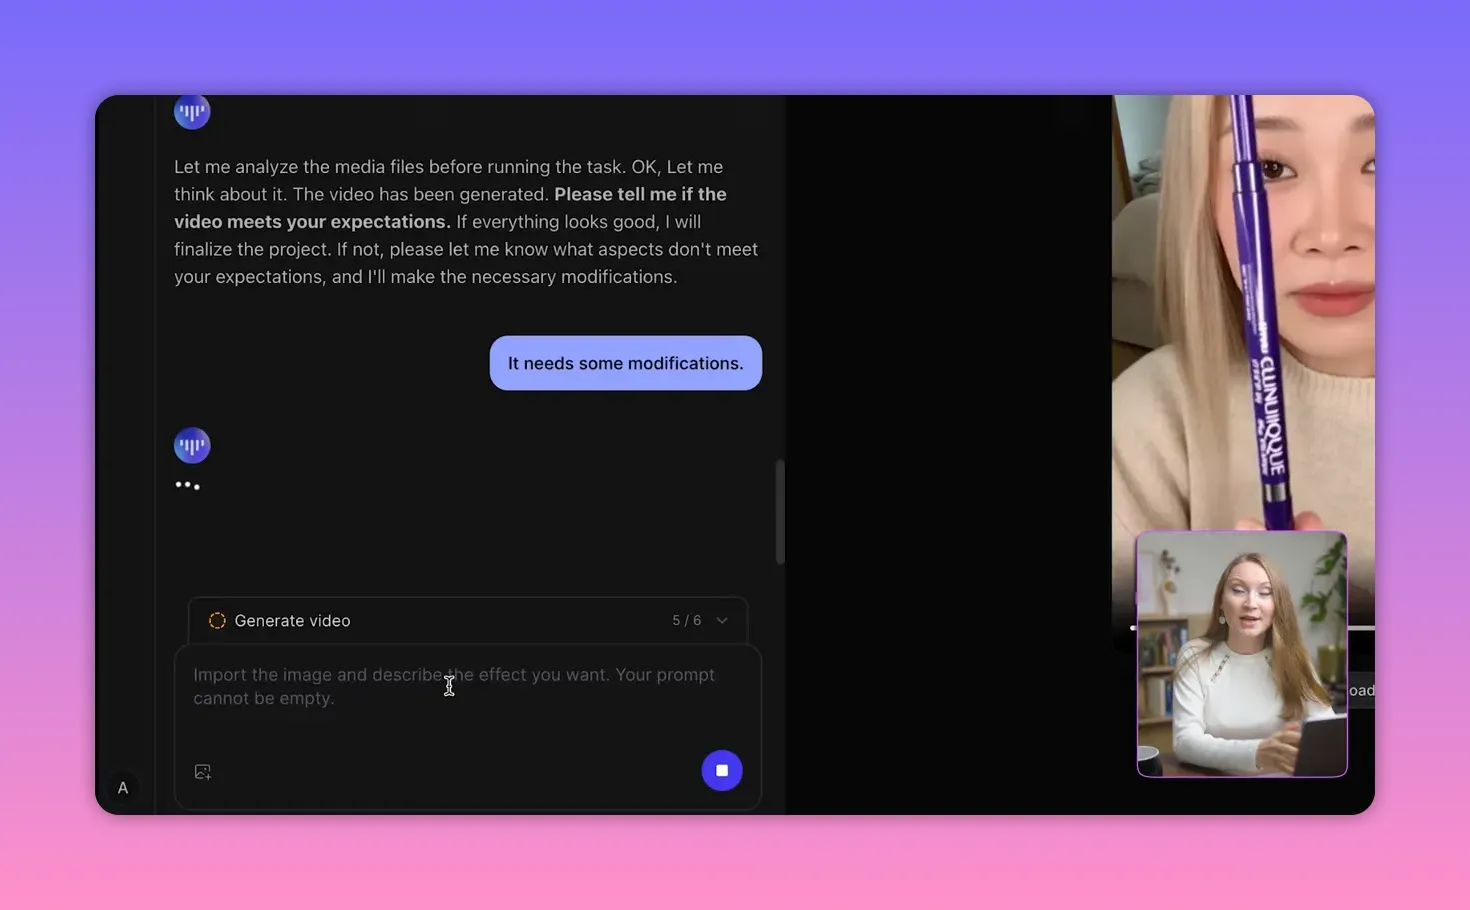
Task: Click the AI assistant avatar at the top
Action: click(191, 111)
